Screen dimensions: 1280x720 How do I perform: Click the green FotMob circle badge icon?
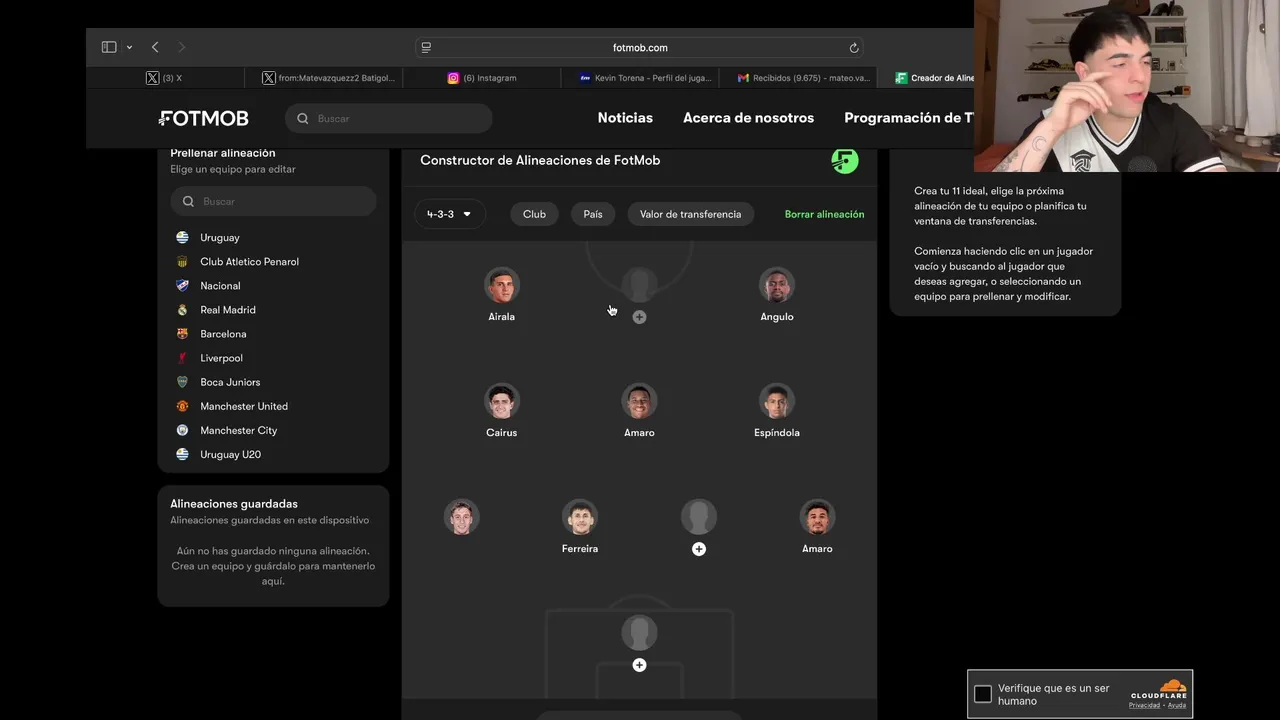pyautogui.click(x=845, y=160)
